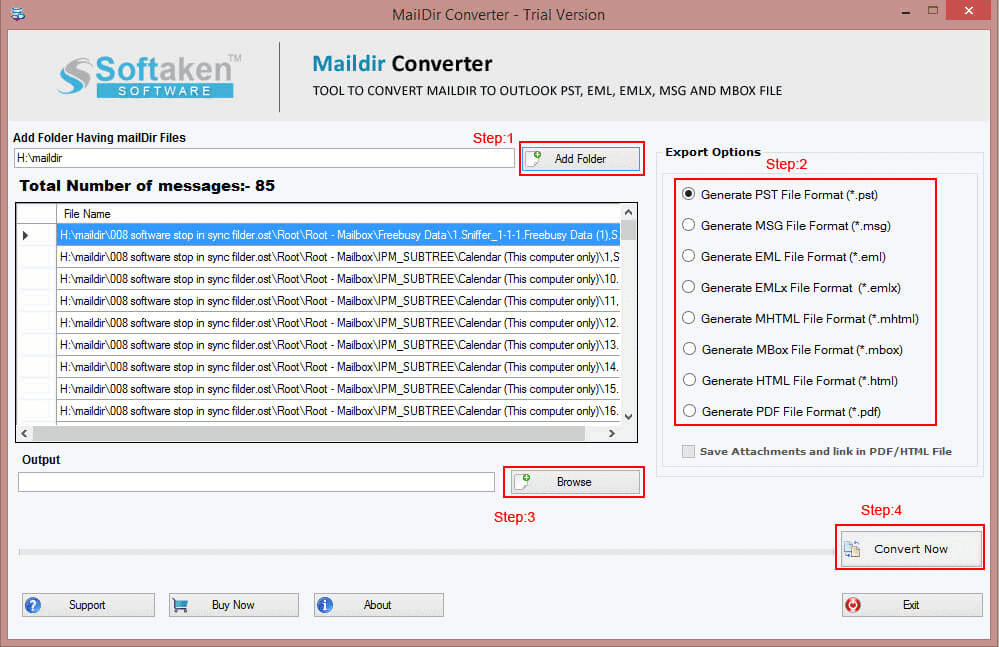999x647 pixels.
Task: Select the Calendar row ending in \16.
Action: tap(338, 411)
